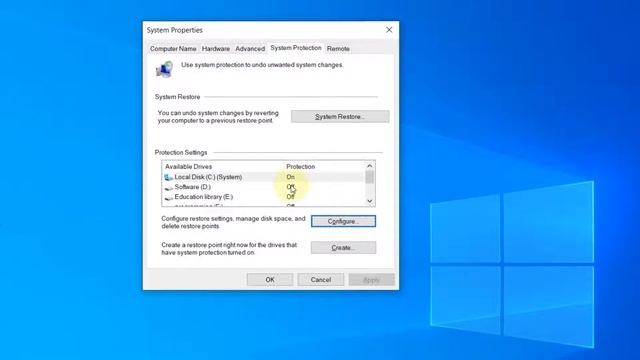Click the System Restore button

(340, 117)
